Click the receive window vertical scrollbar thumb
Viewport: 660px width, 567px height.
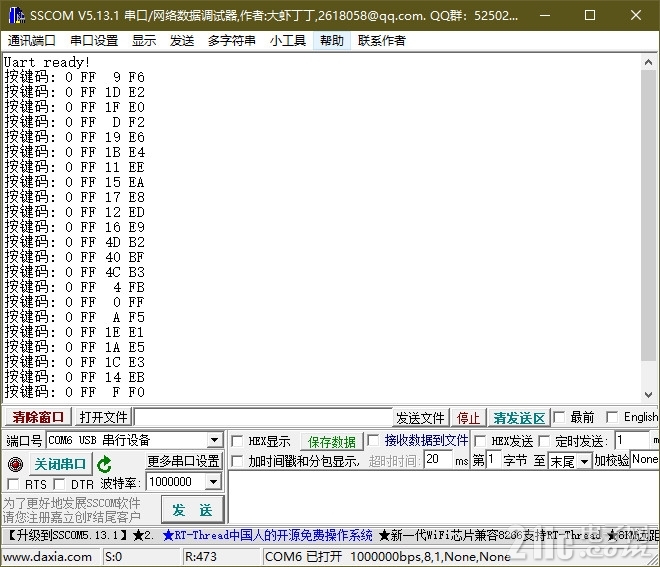[648, 215]
